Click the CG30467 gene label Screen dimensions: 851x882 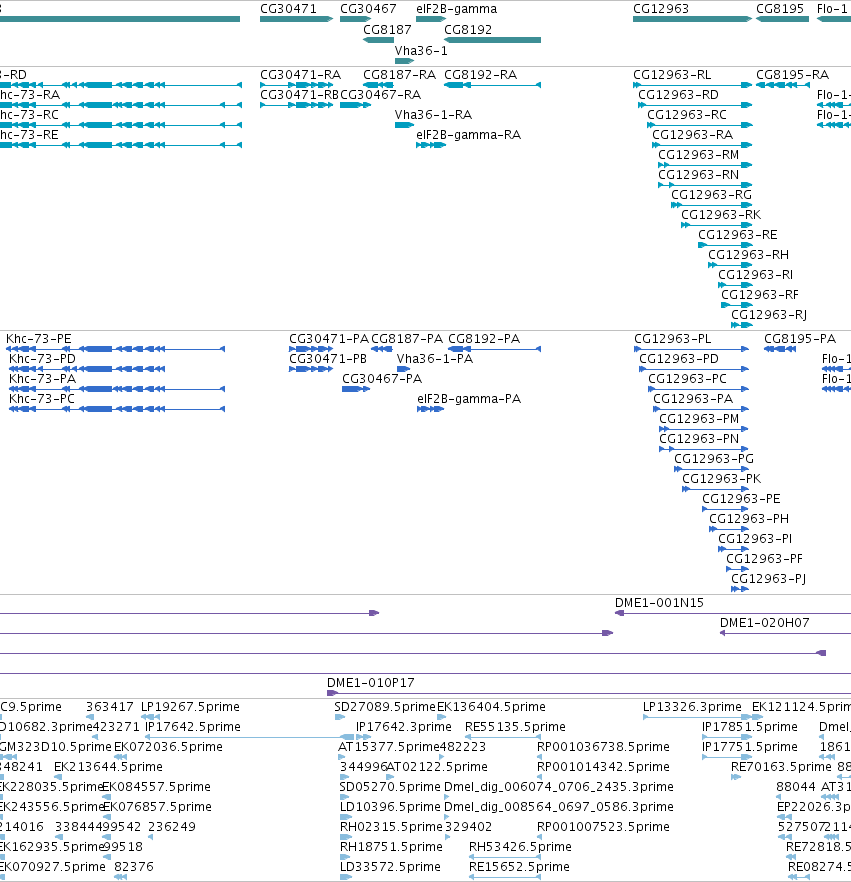coord(368,9)
